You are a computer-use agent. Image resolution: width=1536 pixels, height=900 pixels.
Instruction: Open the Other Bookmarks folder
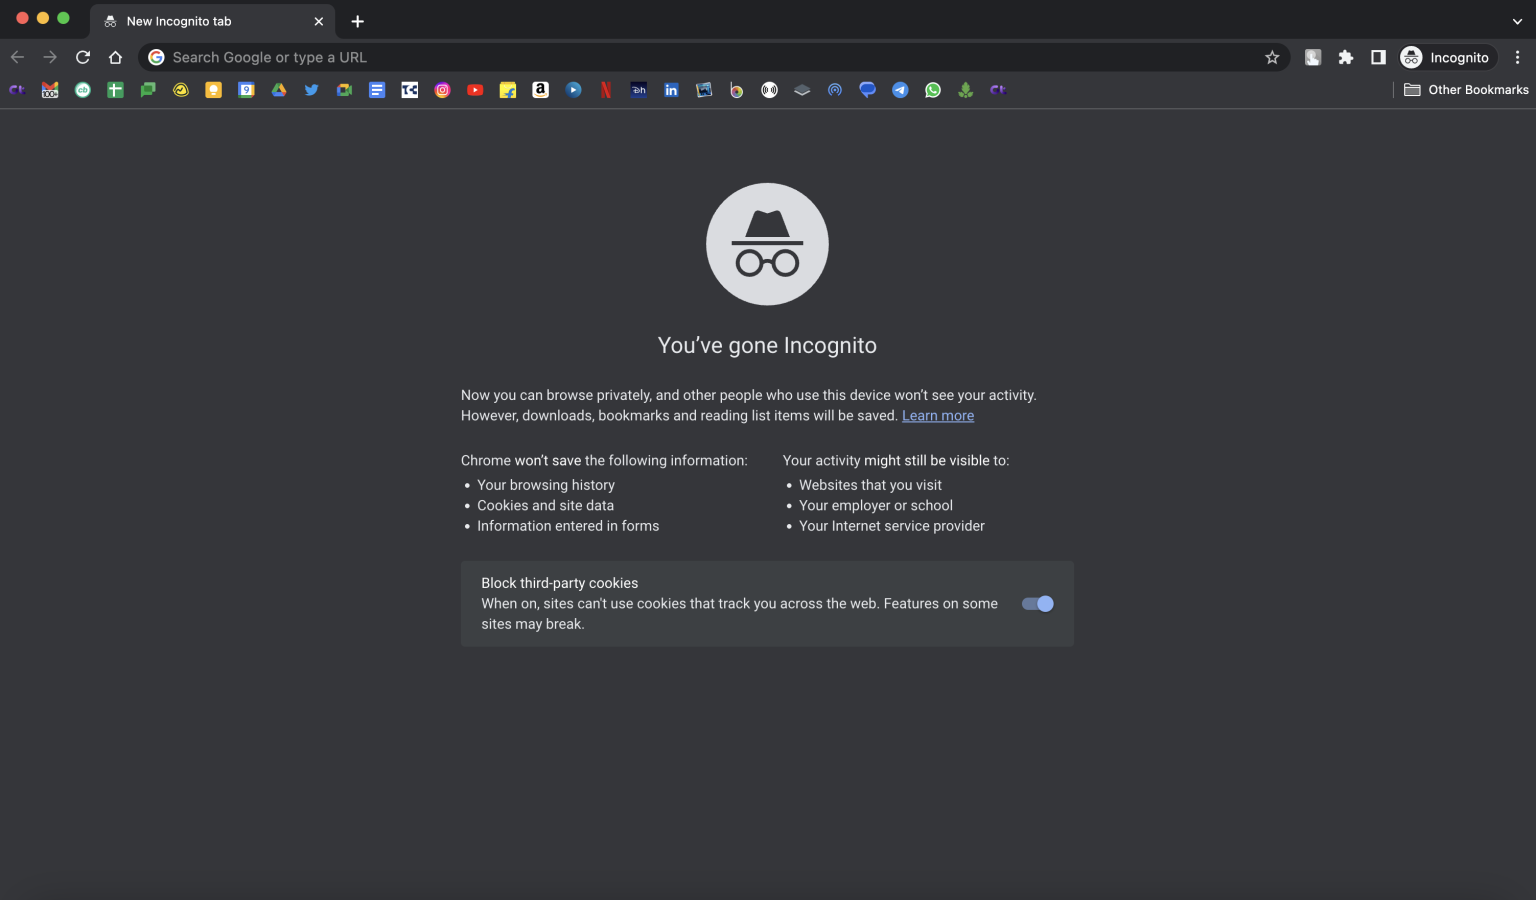coord(1465,89)
